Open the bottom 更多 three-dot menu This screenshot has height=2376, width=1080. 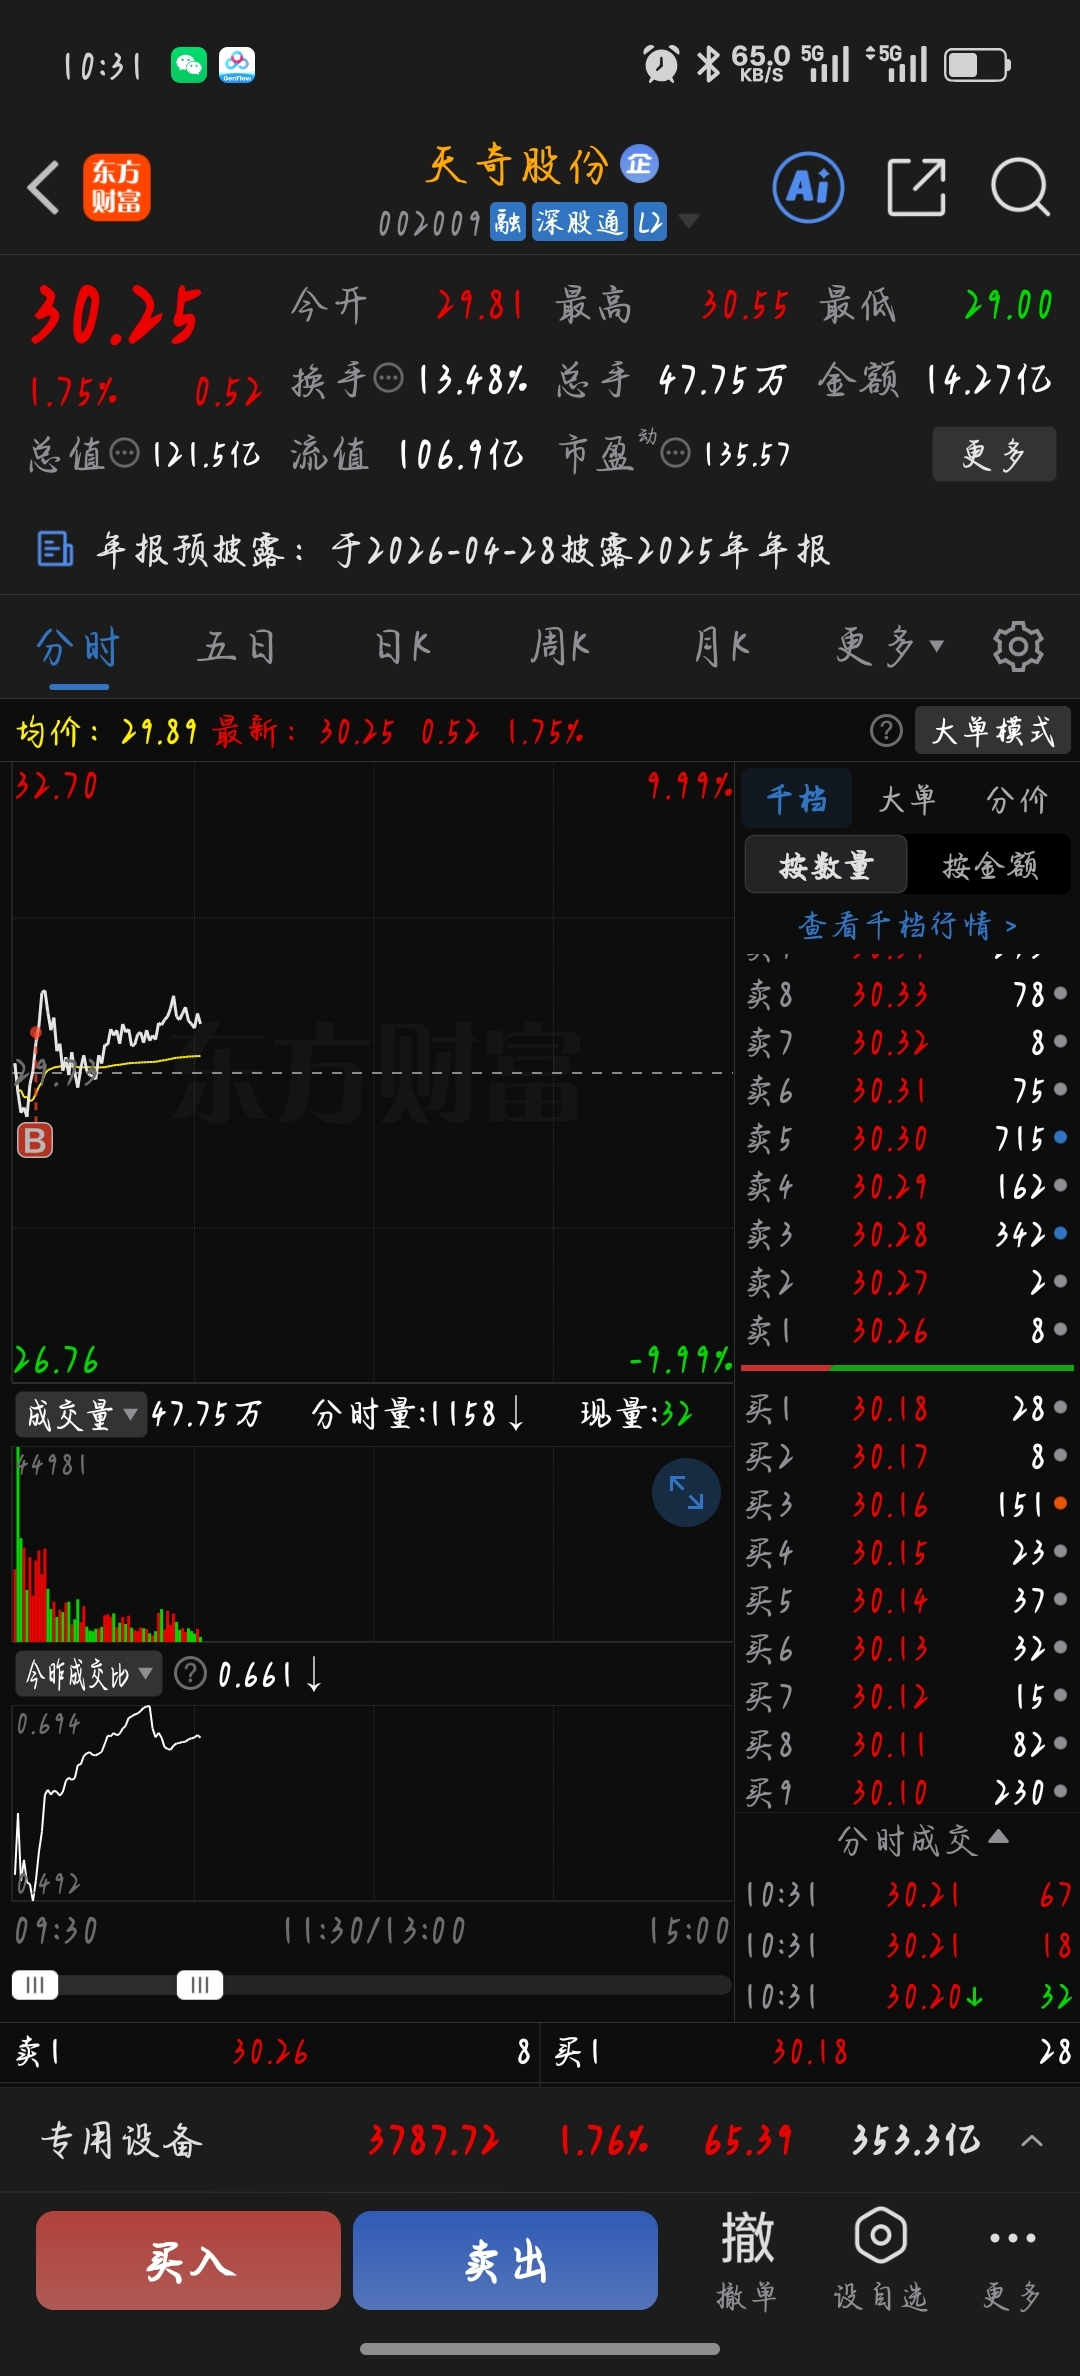[1012, 2259]
